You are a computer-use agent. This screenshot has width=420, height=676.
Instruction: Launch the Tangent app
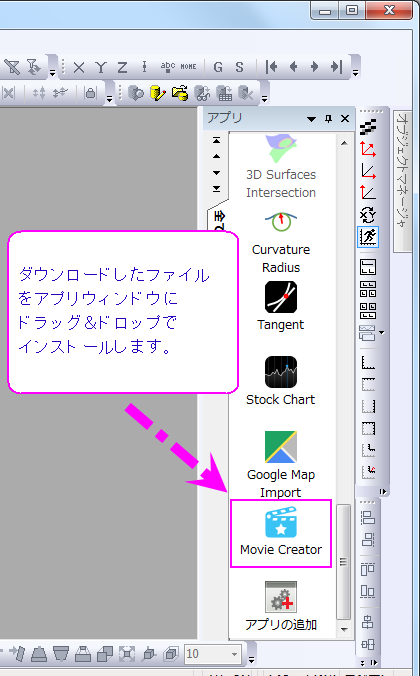tap(281, 306)
